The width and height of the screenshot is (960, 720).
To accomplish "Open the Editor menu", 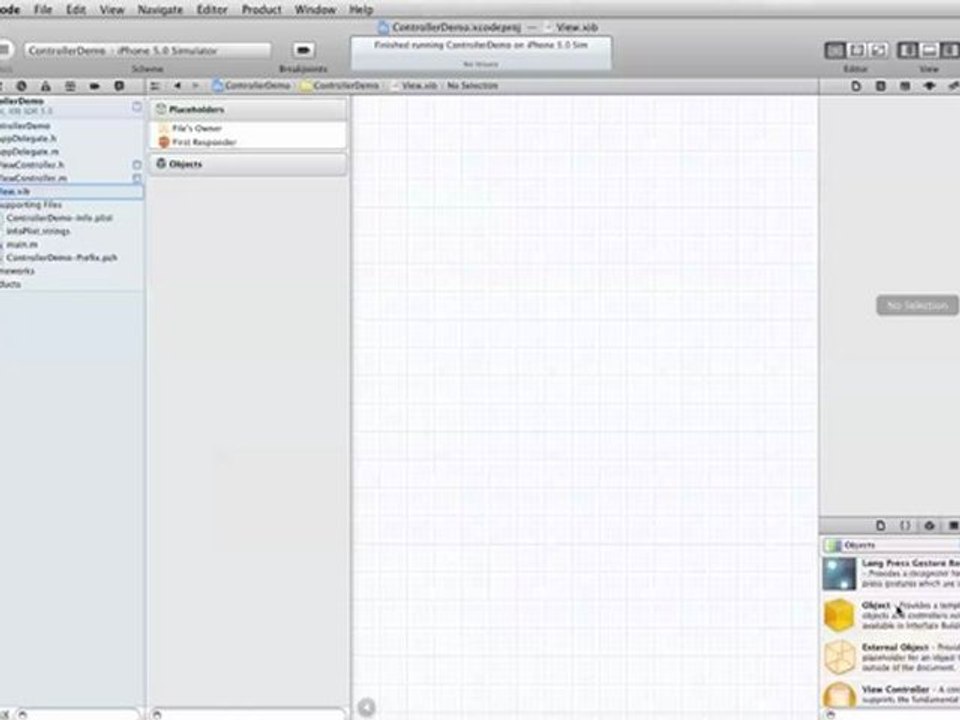I will coord(212,9).
